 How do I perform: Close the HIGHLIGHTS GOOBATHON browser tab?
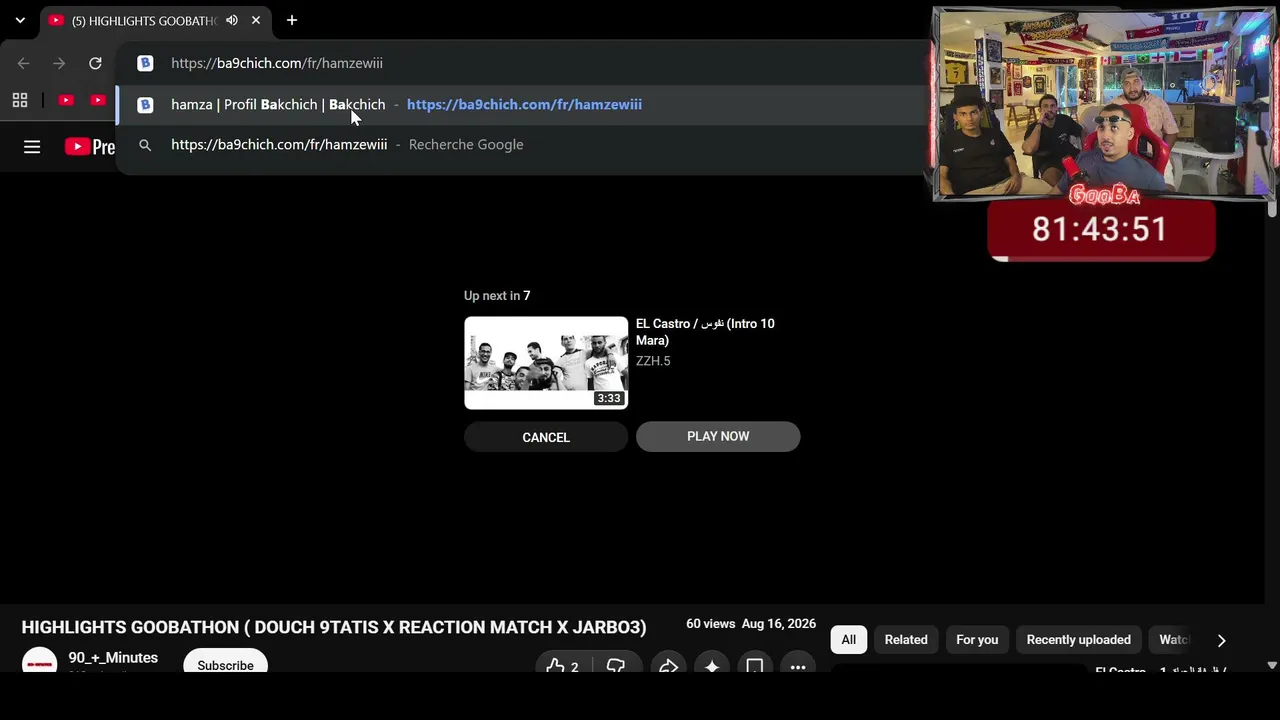click(256, 20)
